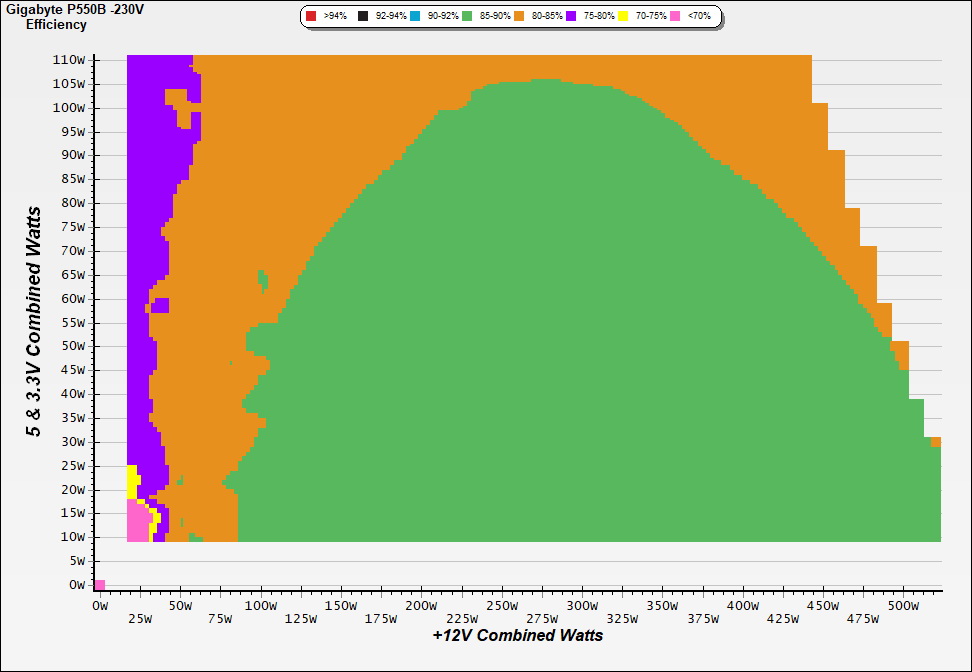Click the 500w label on horizontal axis
This screenshot has height=672, width=972.
[903, 605]
